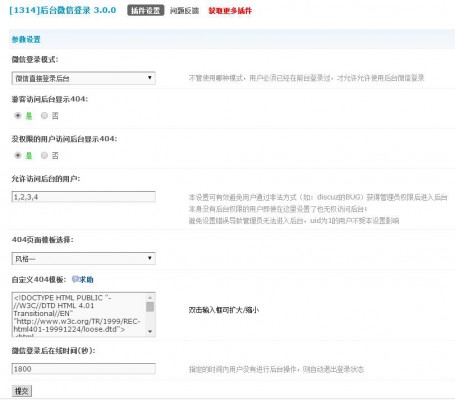Select 否 for 游客访问后台显示404
The width and height of the screenshot is (455, 400).
pyautogui.click(x=44, y=116)
